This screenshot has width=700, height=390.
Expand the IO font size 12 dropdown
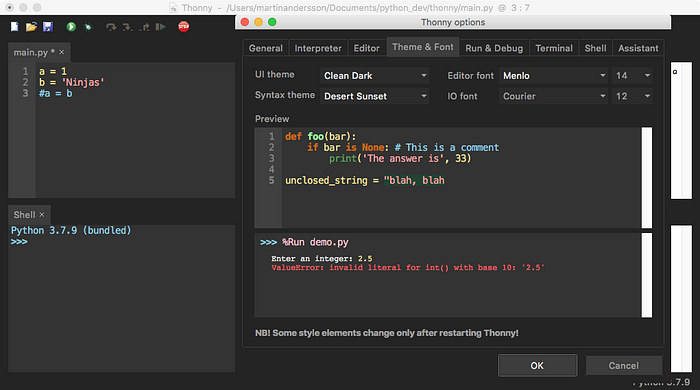(632, 96)
